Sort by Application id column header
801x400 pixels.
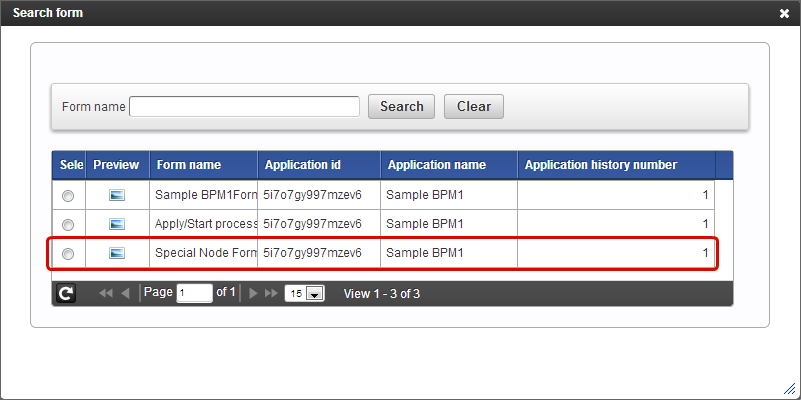319,165
